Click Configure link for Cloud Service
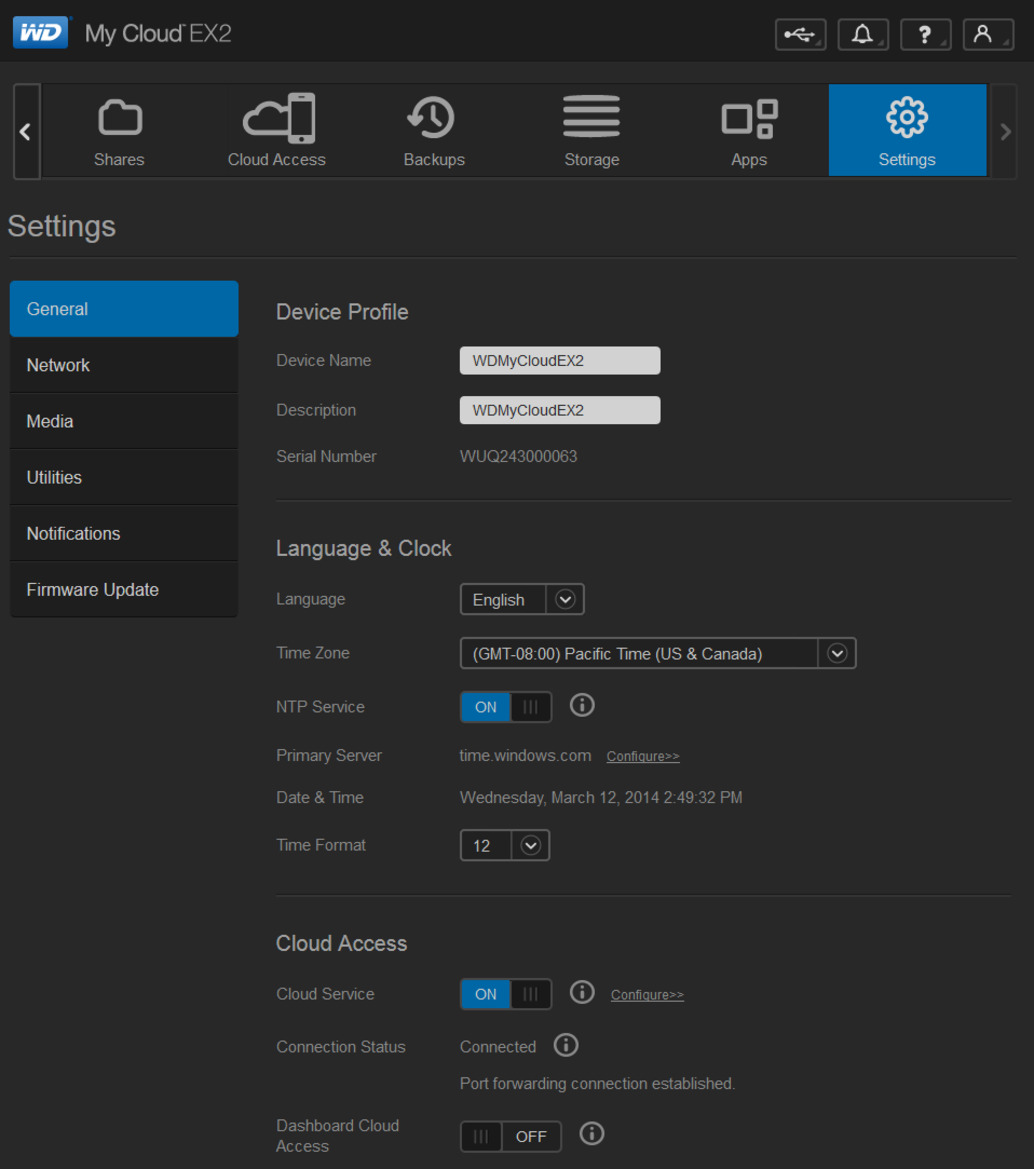1034x1169 pixels. (647, 995)
